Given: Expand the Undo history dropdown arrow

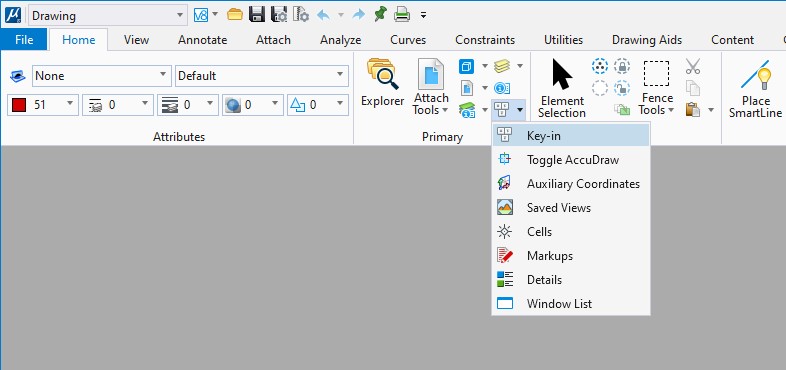Looking at the screenshot, I should click(341, 15).
